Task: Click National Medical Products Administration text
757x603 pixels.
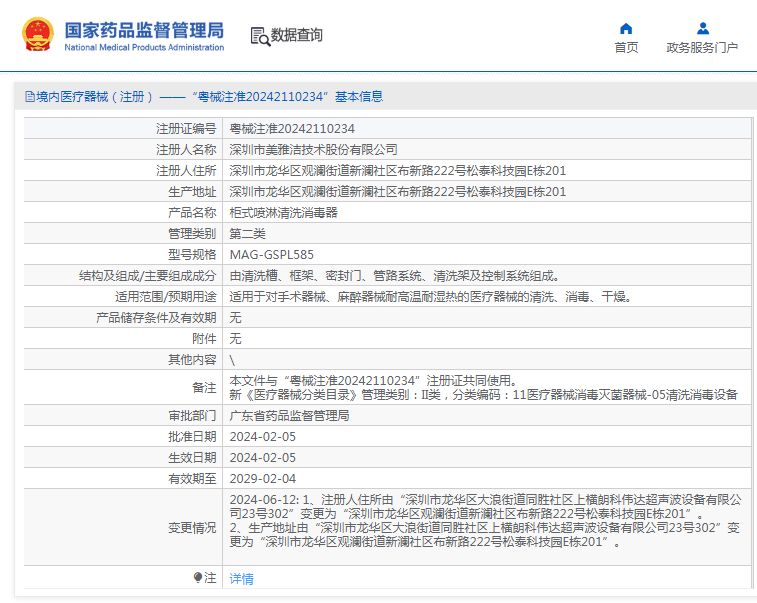Action: pyautogui.click(x=144, y=47)
